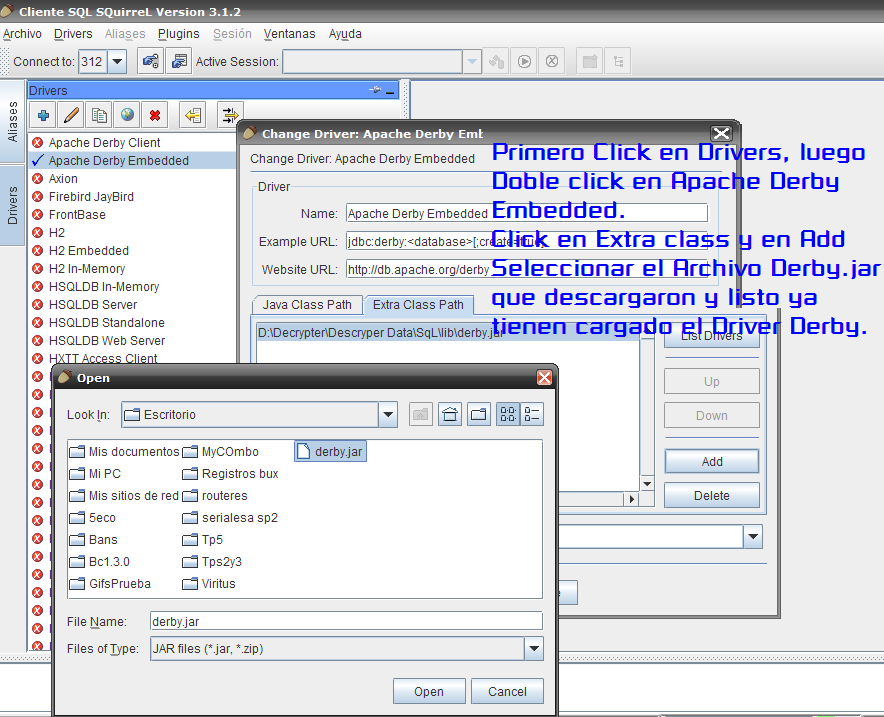Close the Open file dialog
Viewport: 884px width, 717px height.
tap(544, 378)
